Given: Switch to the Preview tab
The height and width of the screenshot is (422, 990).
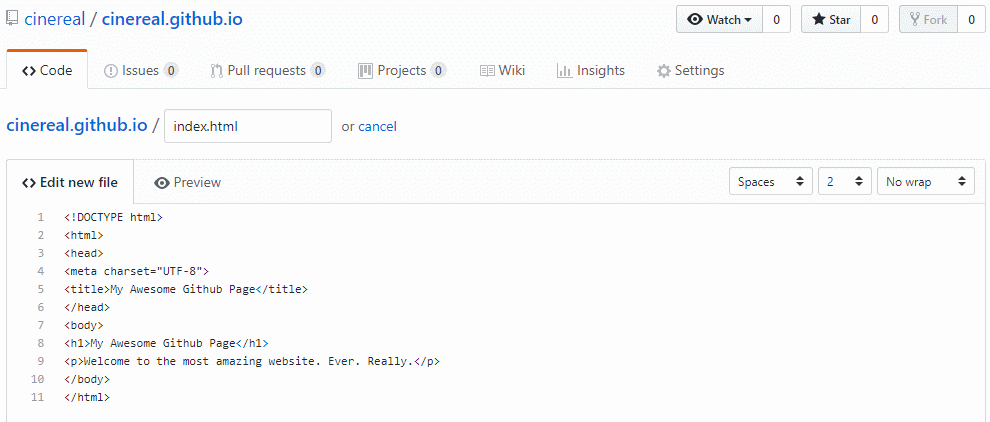Looking at the screenshot, I should 188,183.
